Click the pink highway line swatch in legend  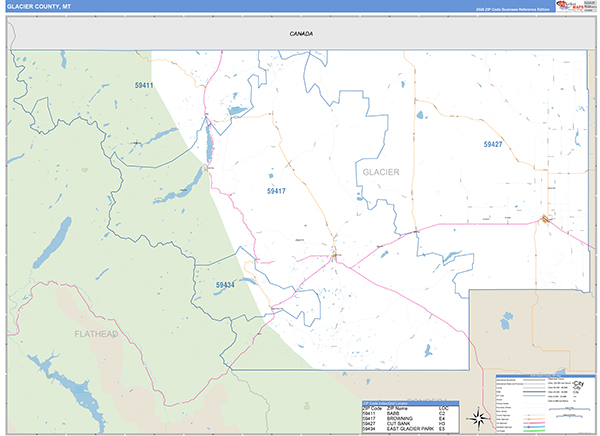pos(534,423)
